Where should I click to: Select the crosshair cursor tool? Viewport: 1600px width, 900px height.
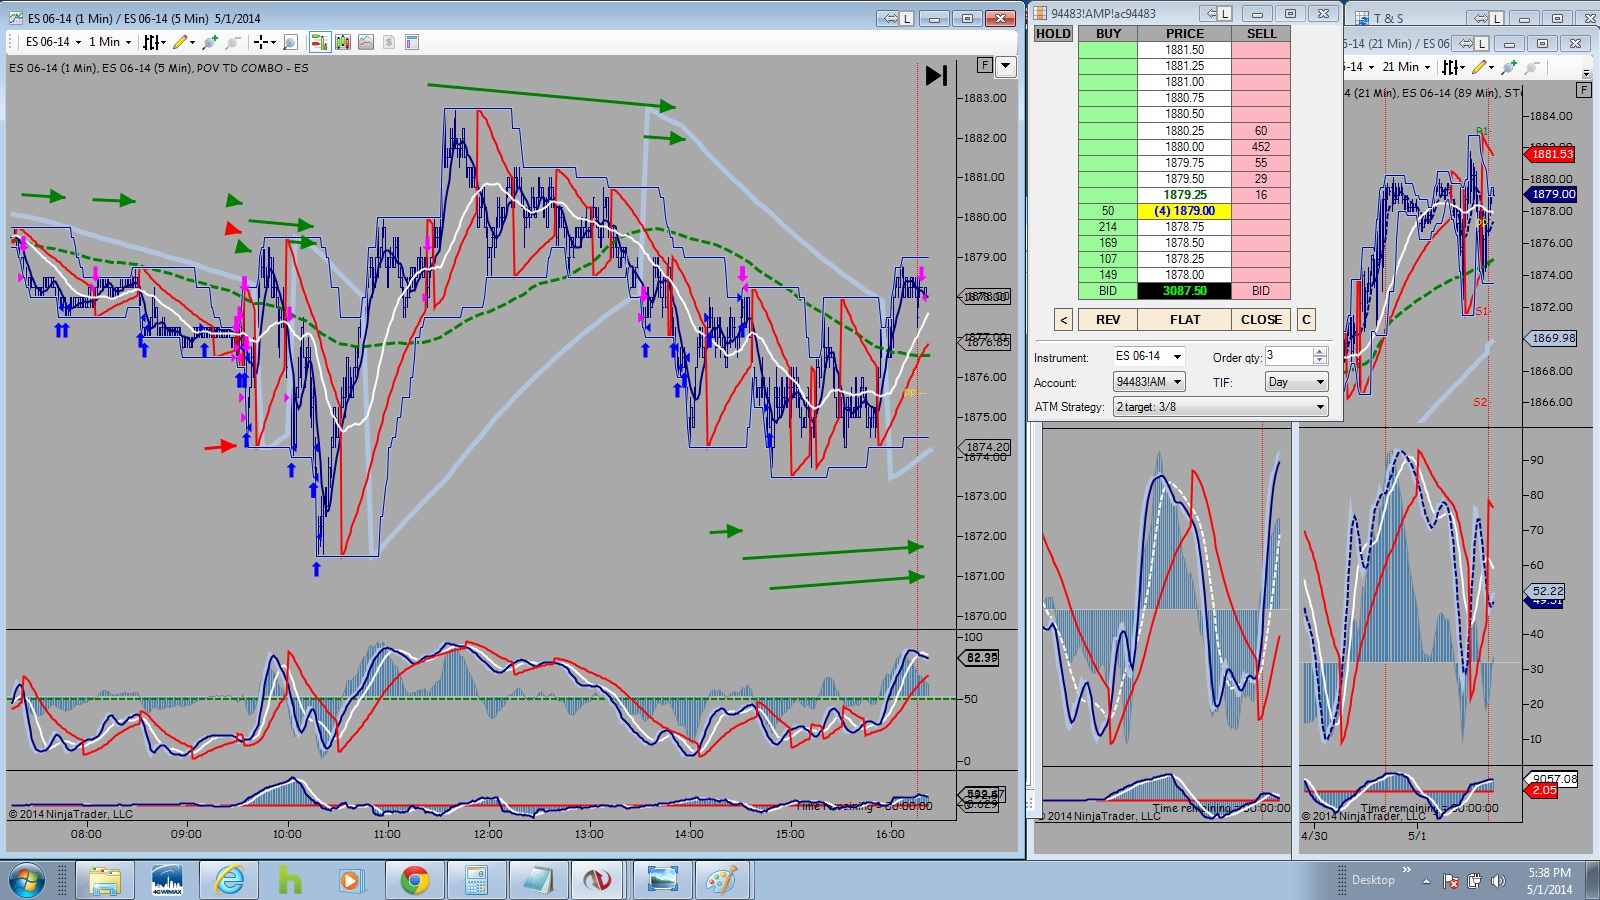tap(264, 42)
